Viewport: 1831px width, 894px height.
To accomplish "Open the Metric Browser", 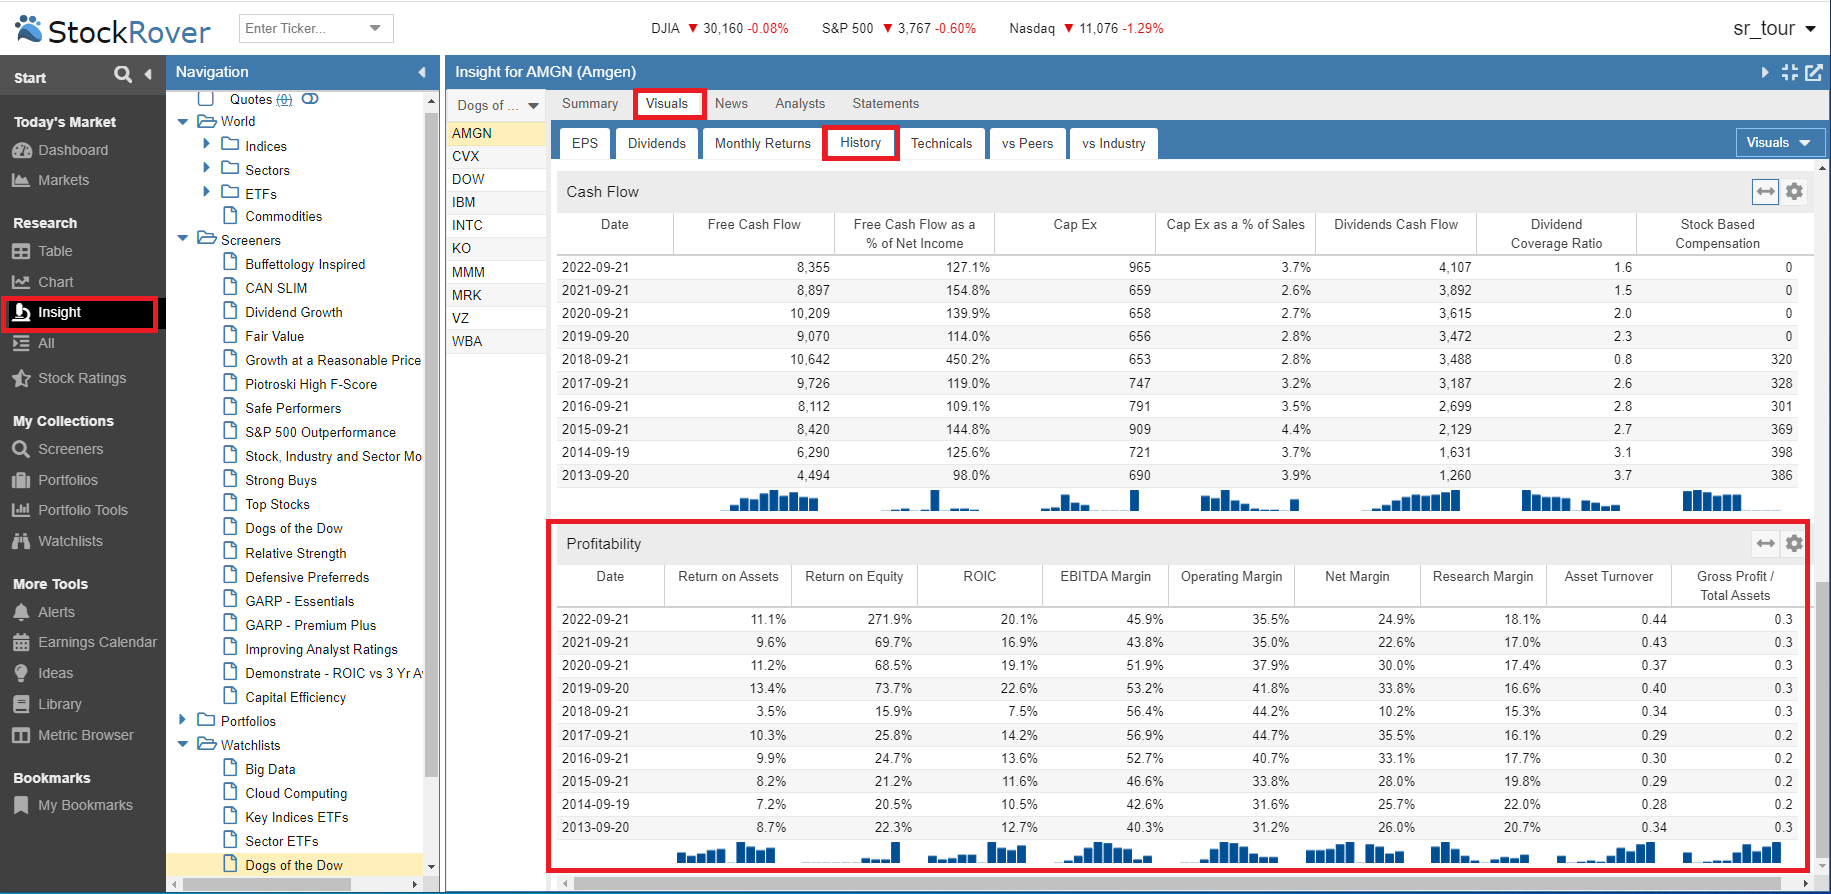I will [x=73, y=735].
